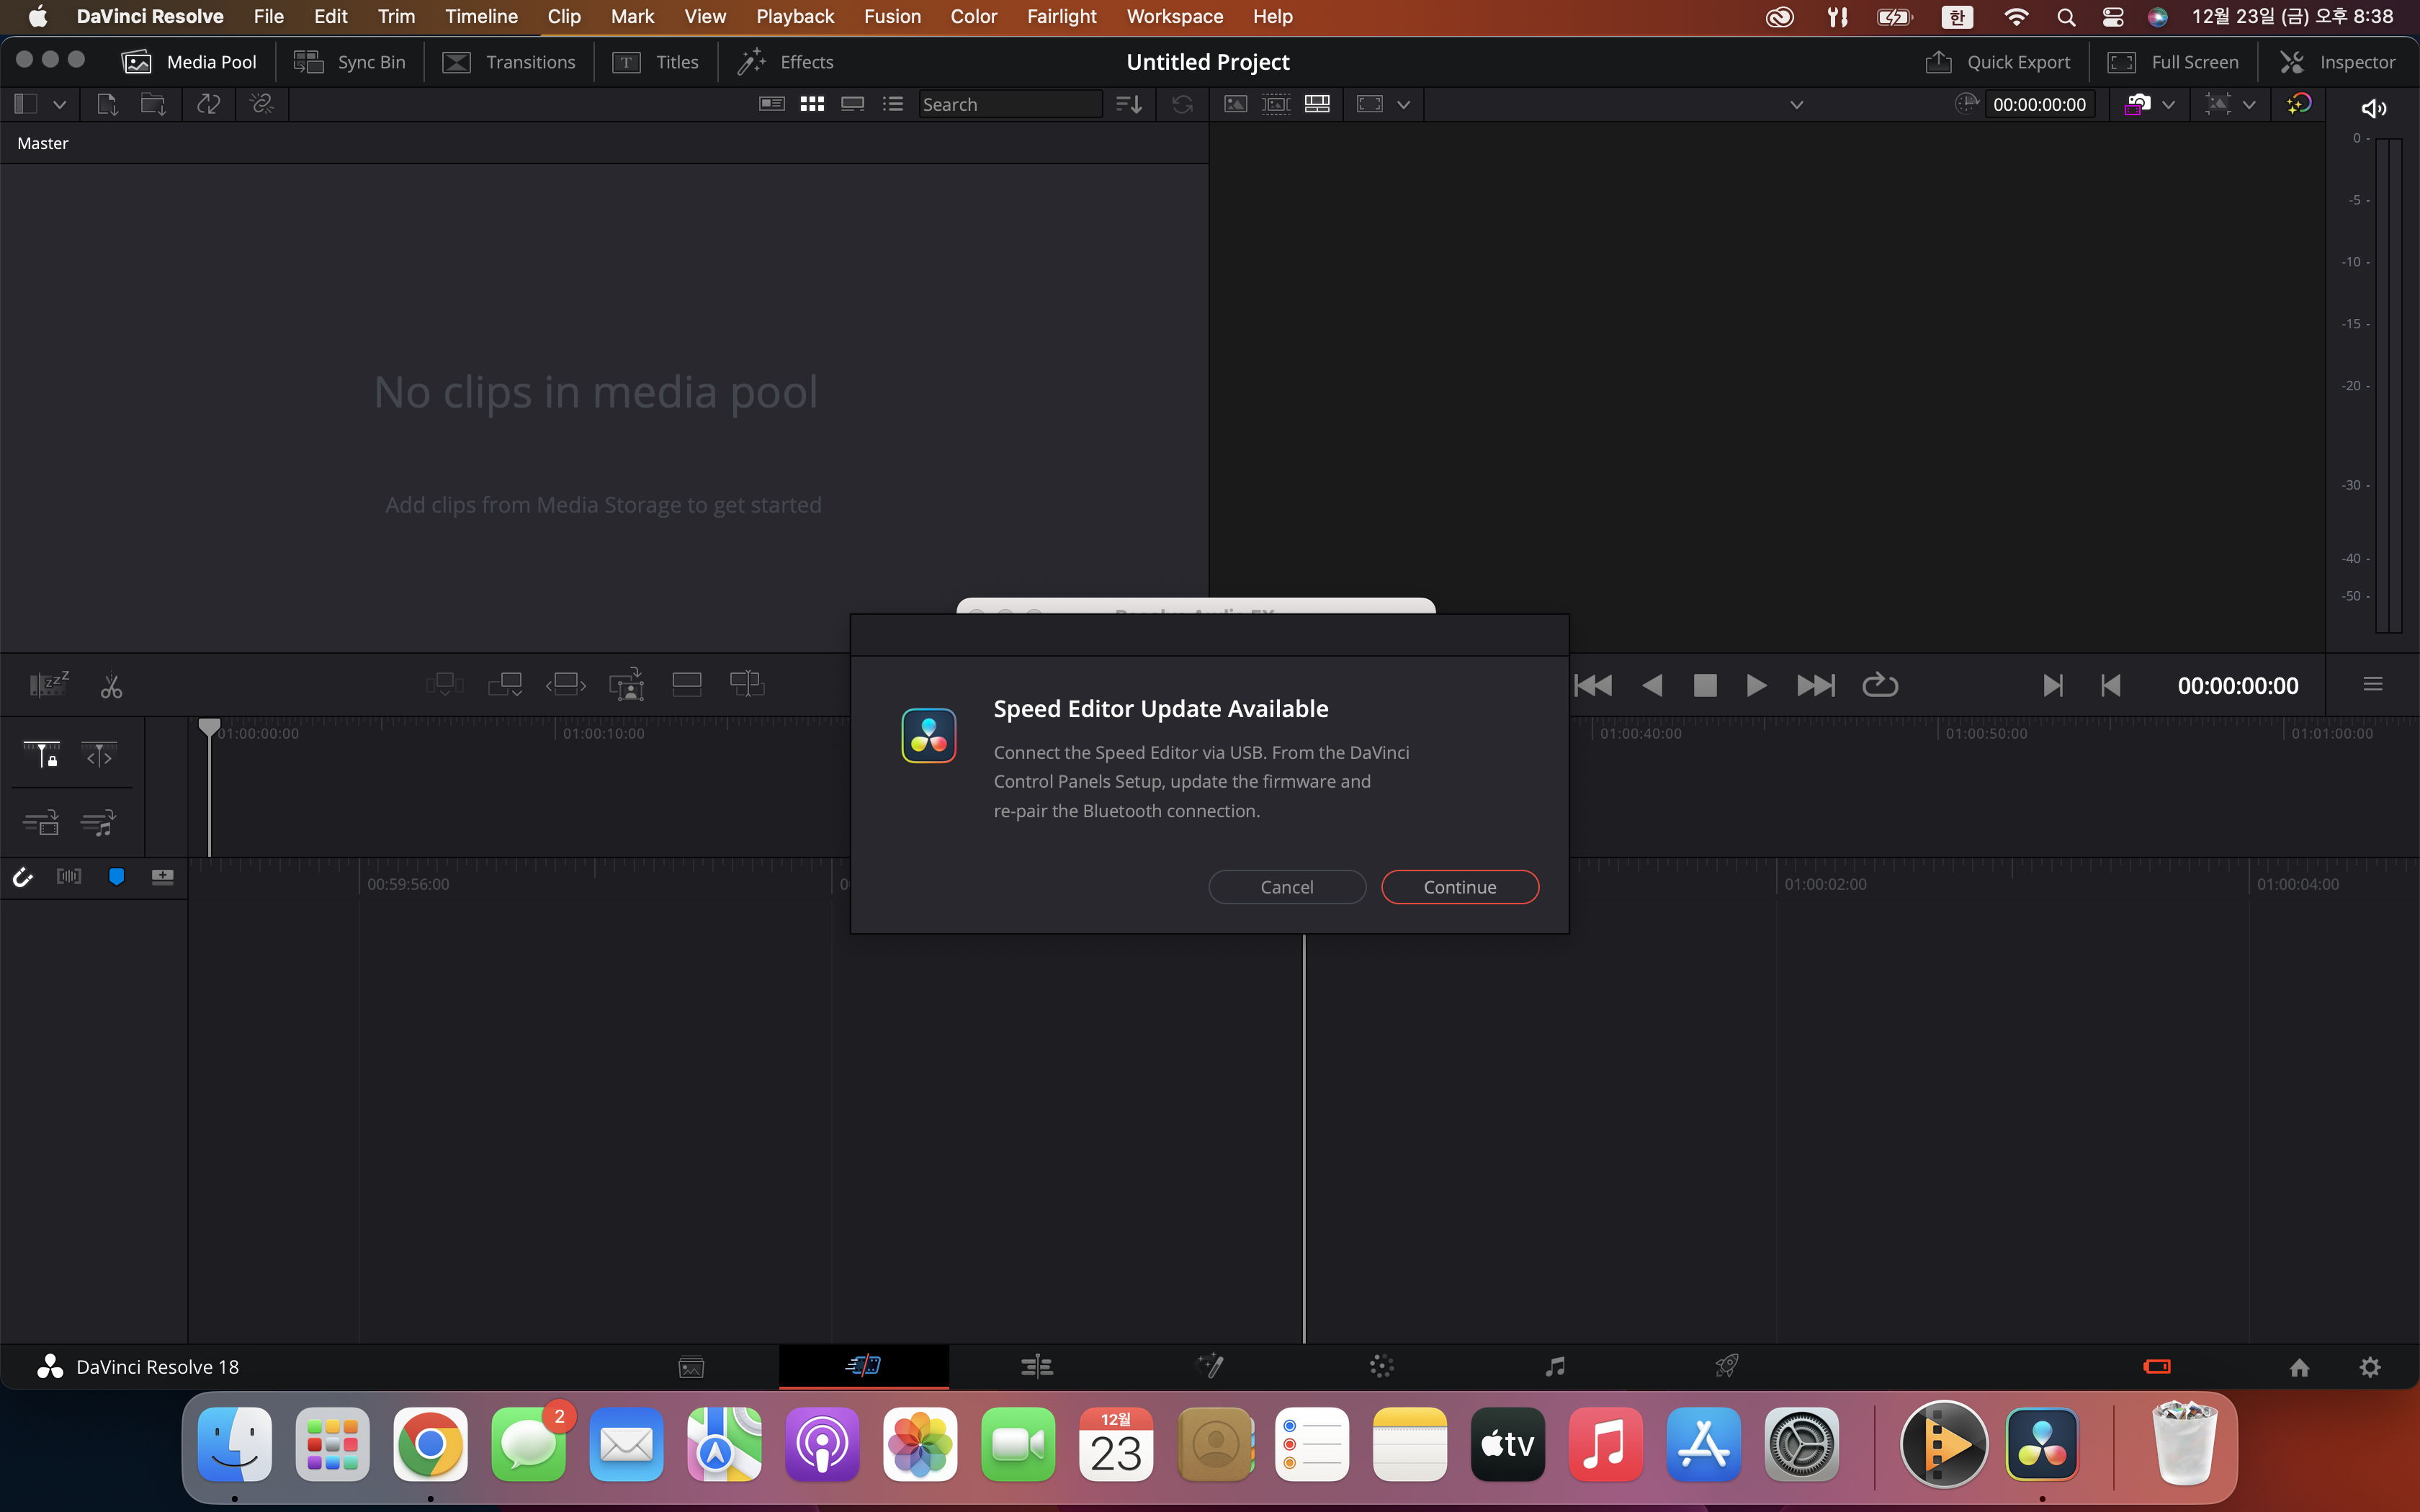Open the Boring Detector icon
Viewport: 2420px width, 1512px height.
point(48,684)
